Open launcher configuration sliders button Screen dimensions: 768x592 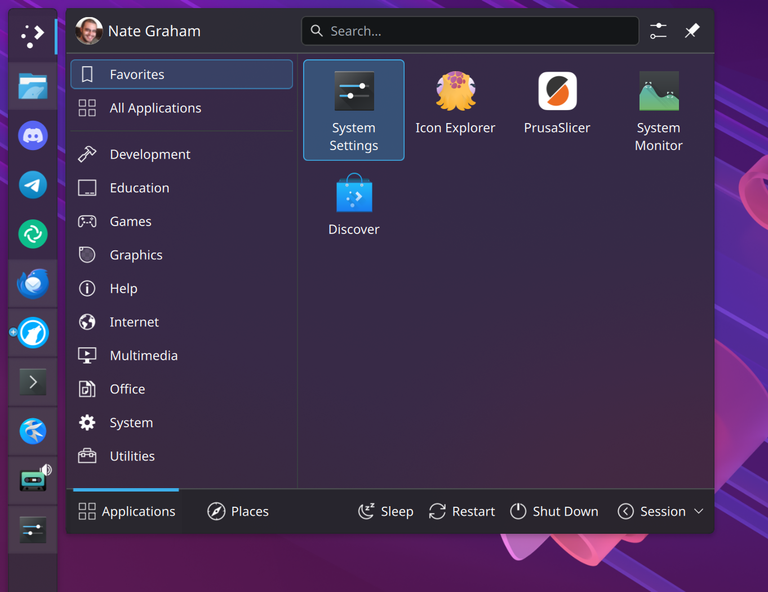(658, 31)
